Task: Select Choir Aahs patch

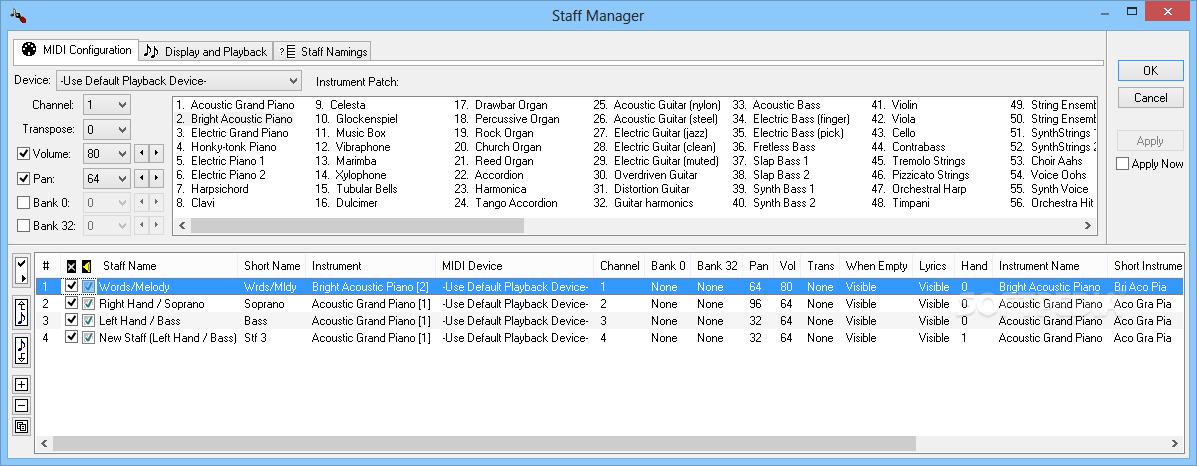Action: (x=1047, y=161)
